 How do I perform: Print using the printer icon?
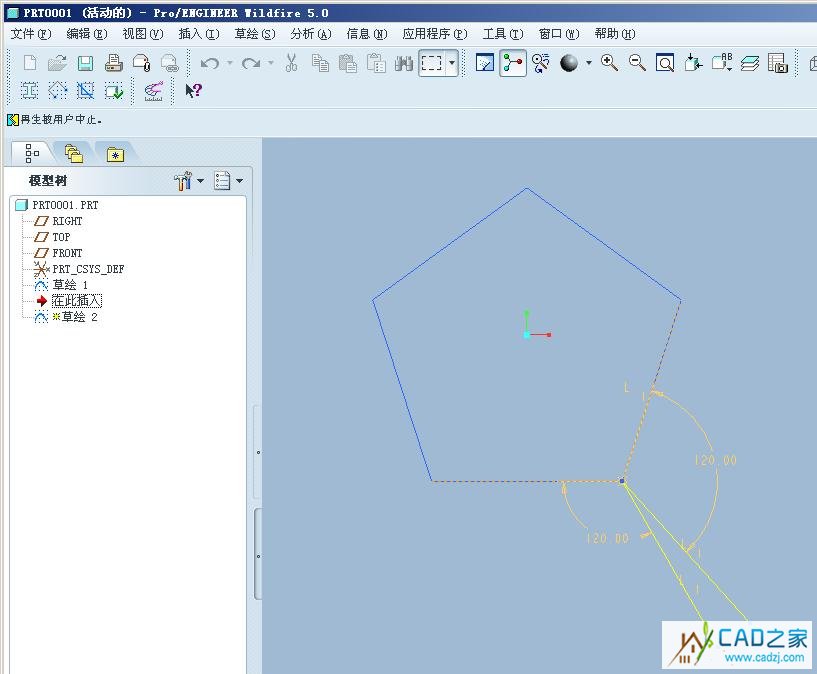[x=114, y=63]
